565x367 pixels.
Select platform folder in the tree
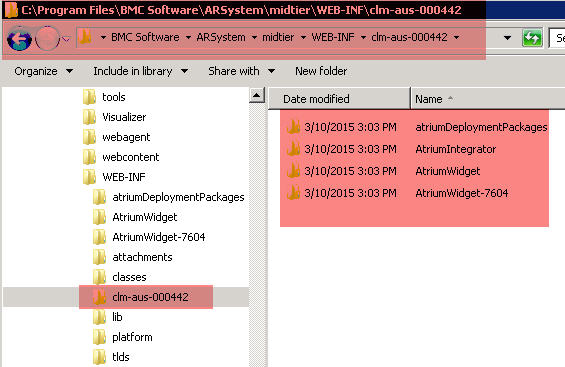[132, 337]
